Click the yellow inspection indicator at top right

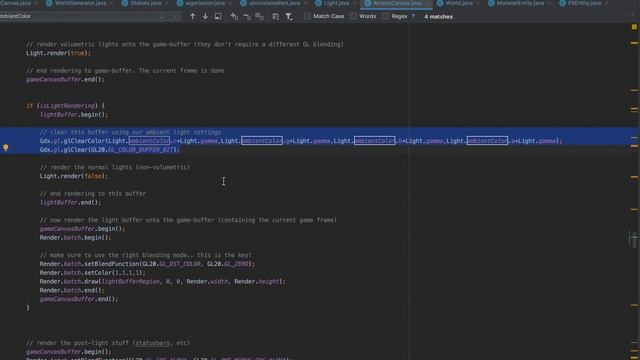[634, 27]
